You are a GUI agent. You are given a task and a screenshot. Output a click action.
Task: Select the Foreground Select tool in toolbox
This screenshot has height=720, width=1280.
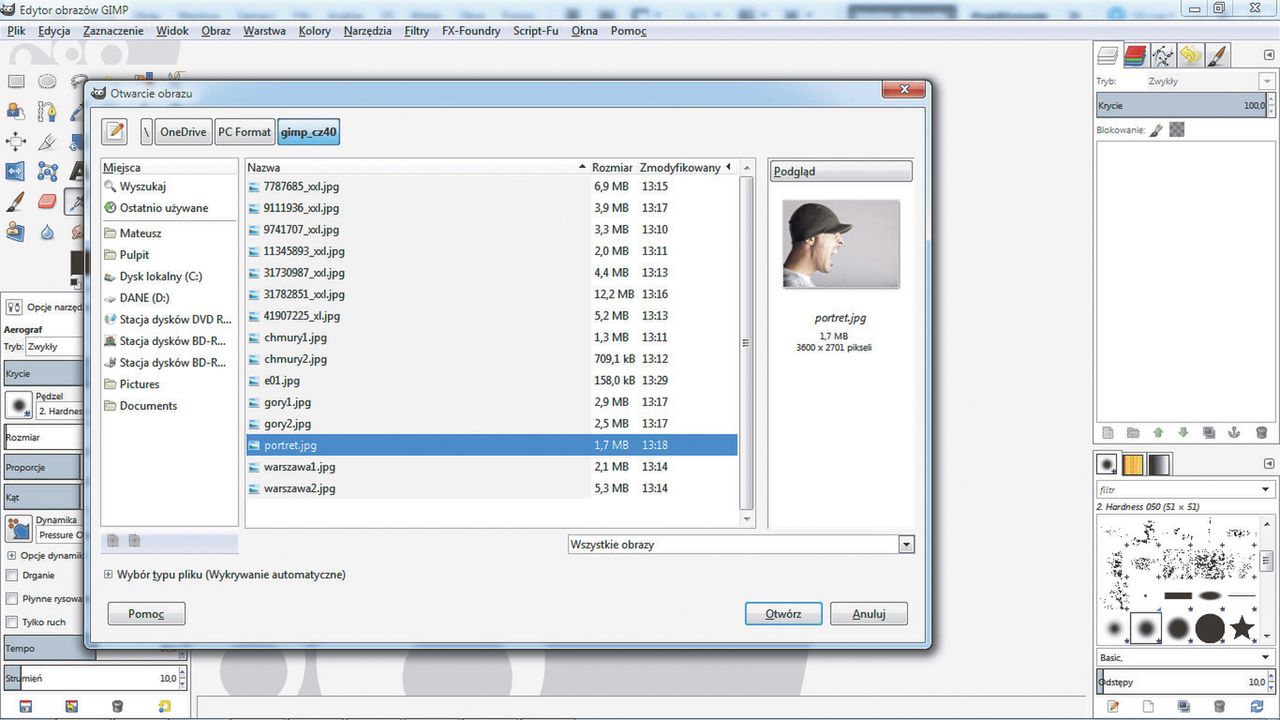(16, 112)
